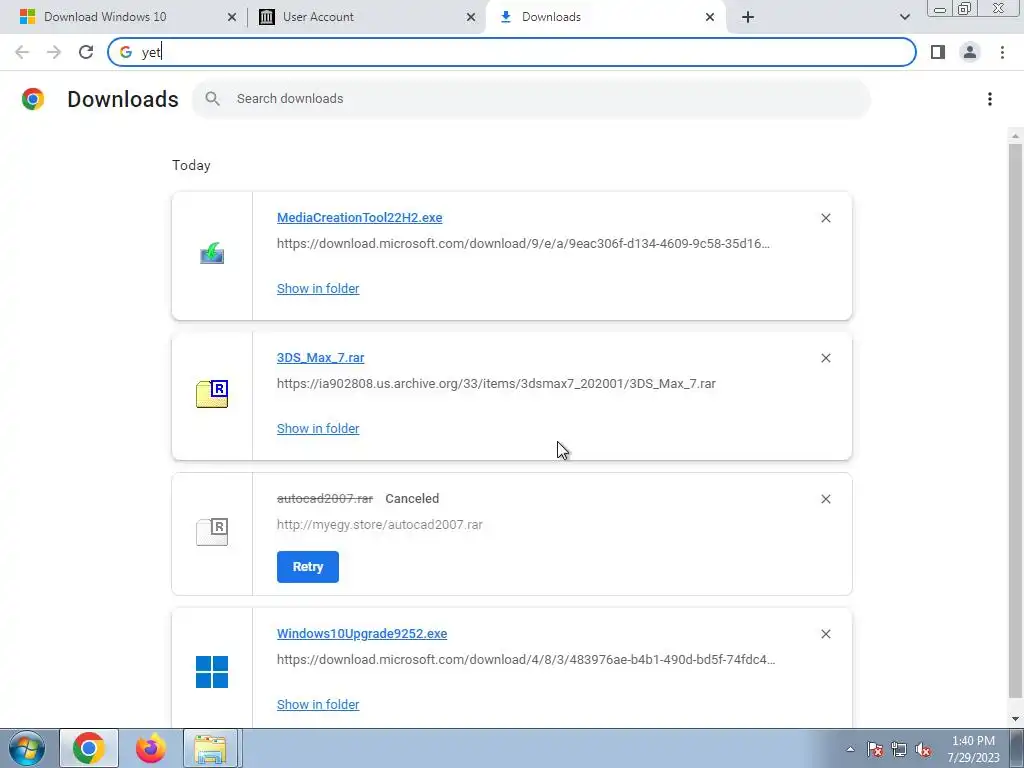Screen dimensions: 1024x768
Task: Reload the current page
Action: (x=86, y=52)
